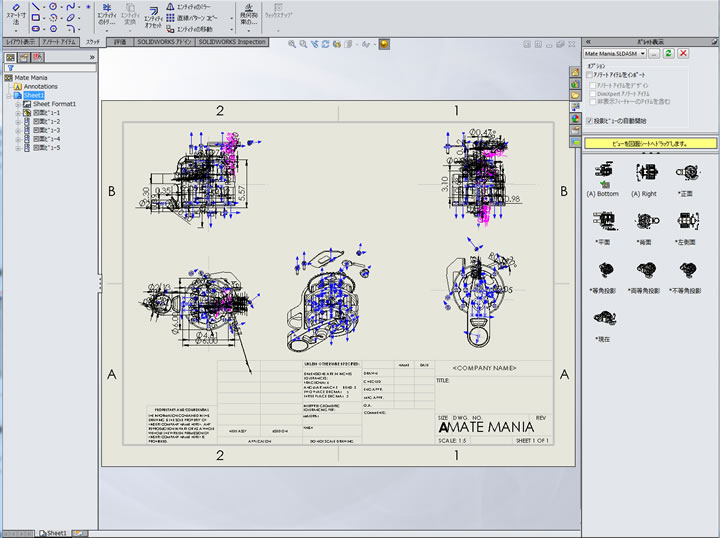Select the Sketch Fillet tool

70,29
